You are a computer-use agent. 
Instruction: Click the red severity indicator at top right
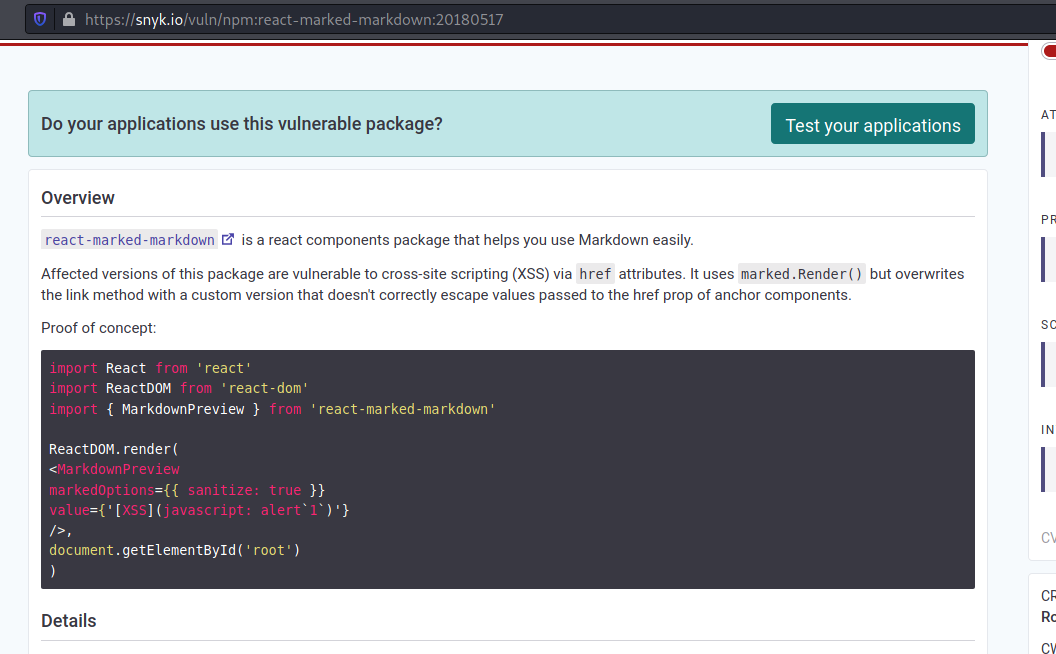coord(1049,52)
